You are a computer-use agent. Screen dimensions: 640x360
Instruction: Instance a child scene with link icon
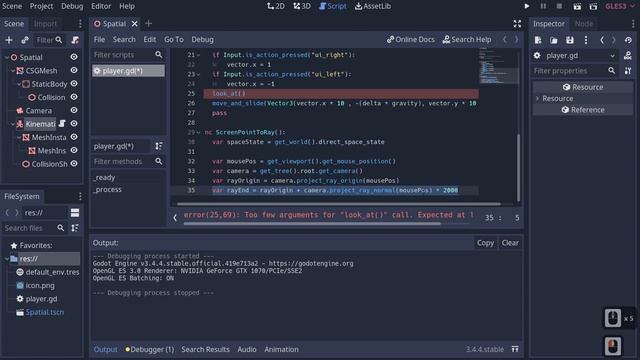pos(25,40)
